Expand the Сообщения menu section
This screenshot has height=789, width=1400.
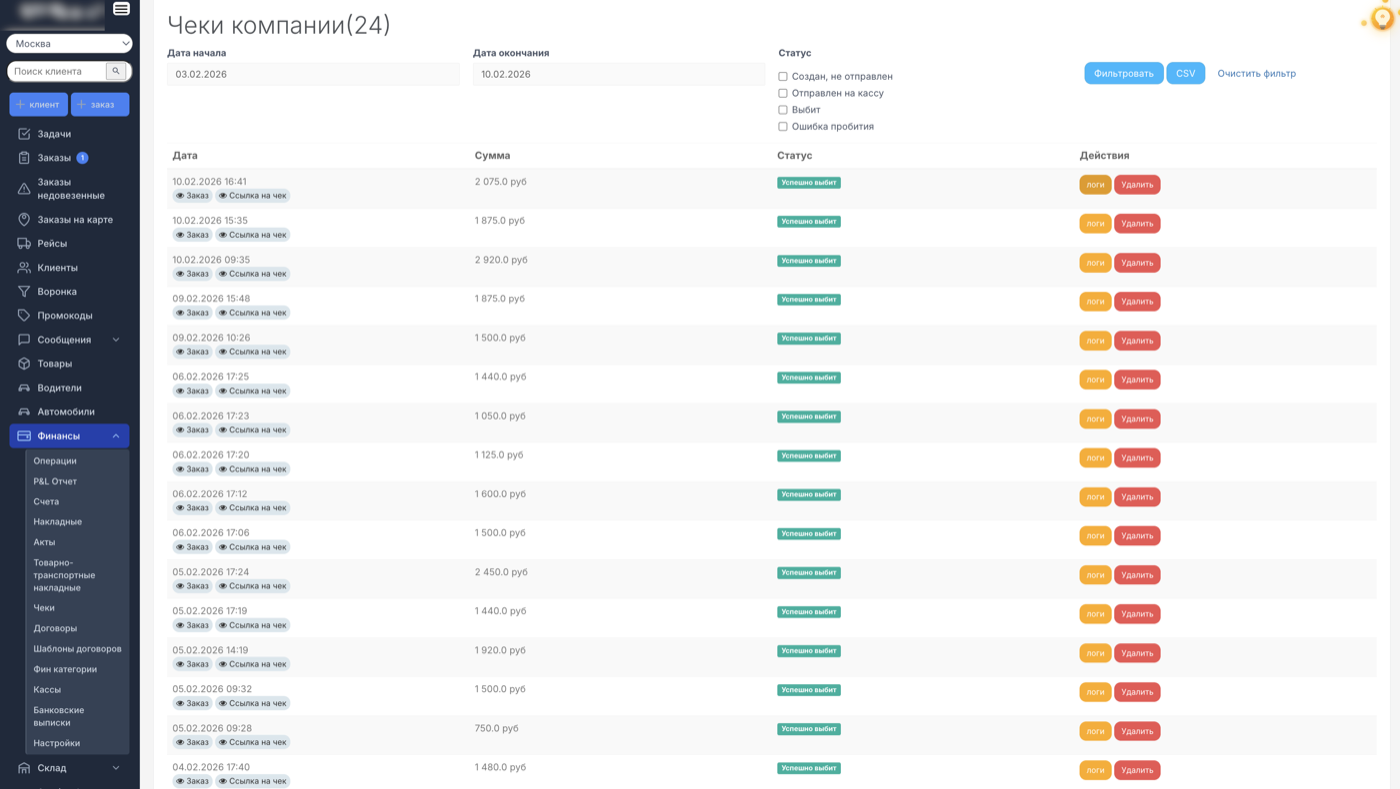pos(115,340)
